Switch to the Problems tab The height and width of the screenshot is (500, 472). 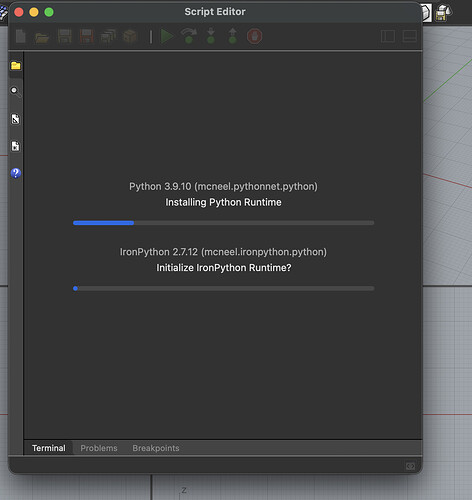click(99, 448)
